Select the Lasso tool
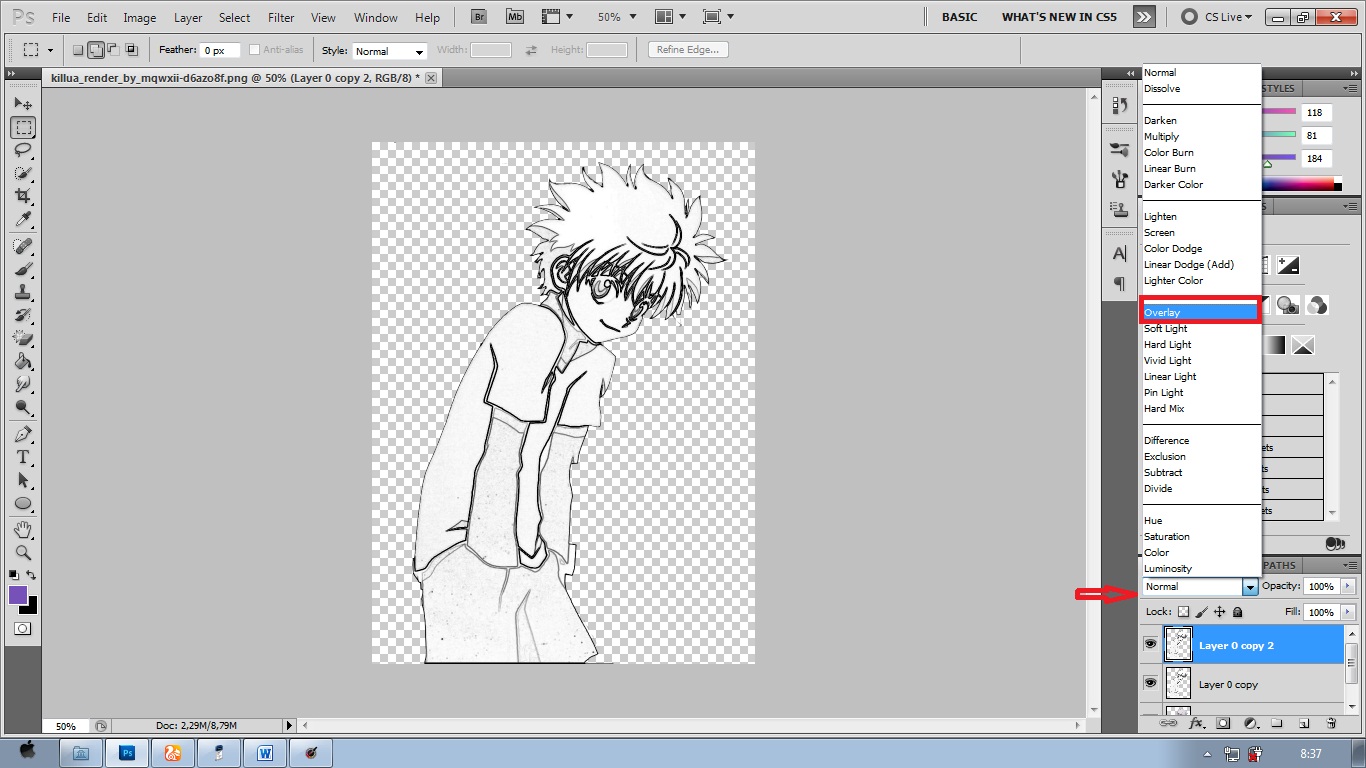This screenshot has height=768, width=1366. pyautogui.click(x=23, y=150)
